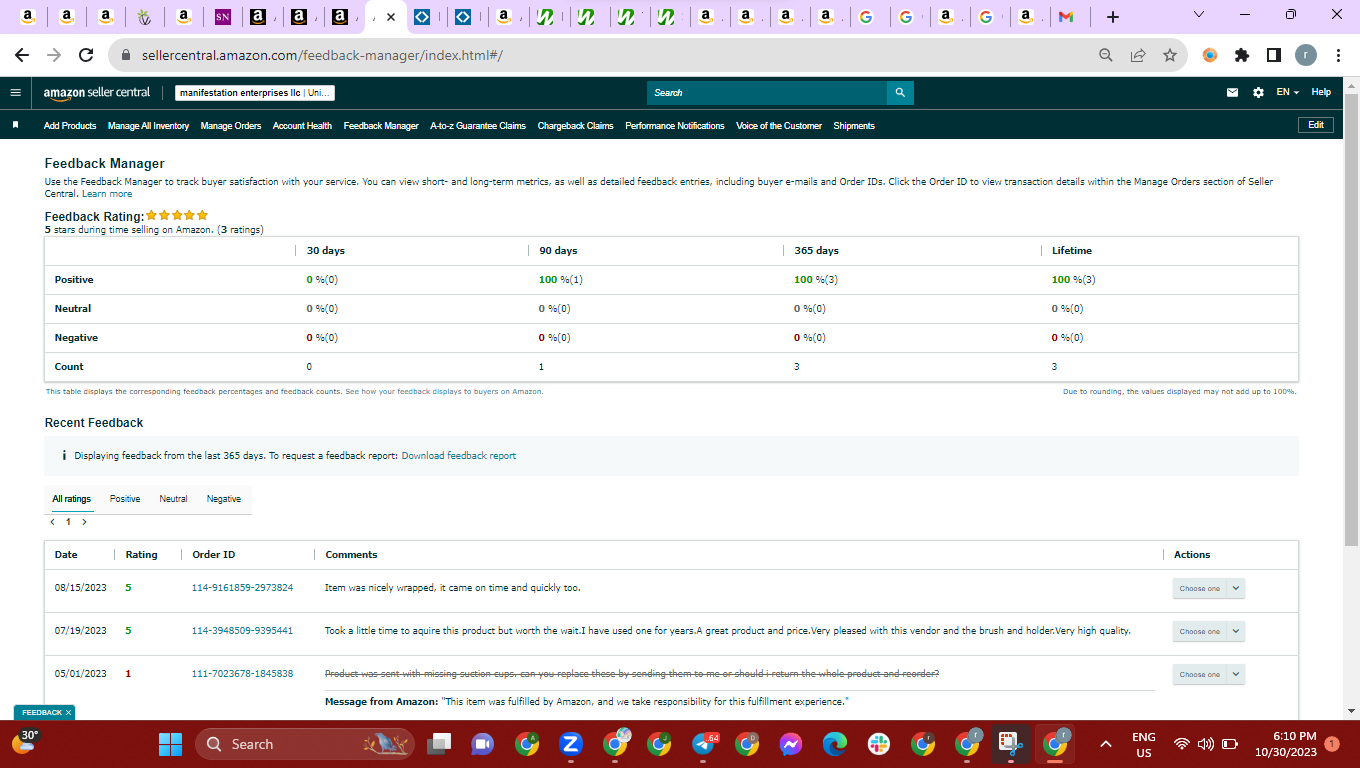Click the Seller Central search field

point(767,93)
